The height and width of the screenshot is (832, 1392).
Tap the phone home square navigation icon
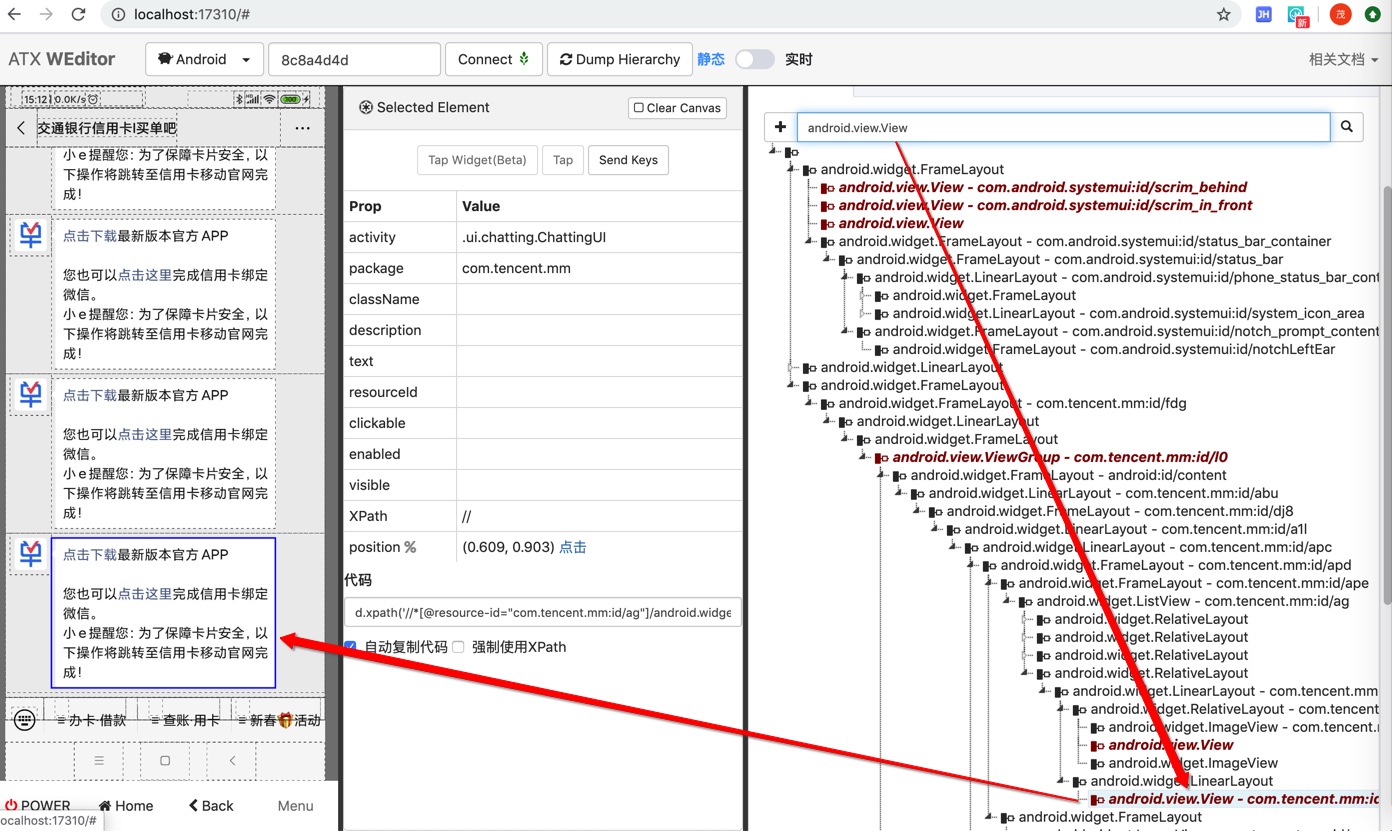tap(165, 760)
